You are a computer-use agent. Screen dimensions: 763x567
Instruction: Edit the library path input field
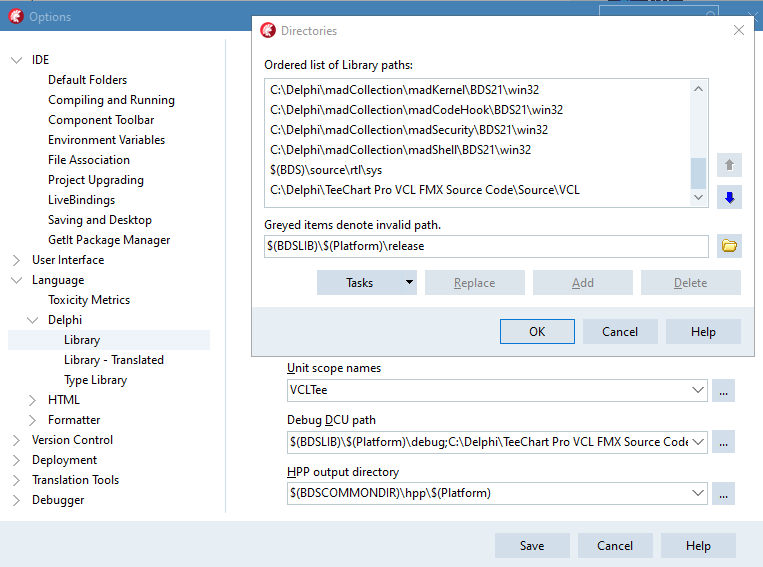[486, 246]
